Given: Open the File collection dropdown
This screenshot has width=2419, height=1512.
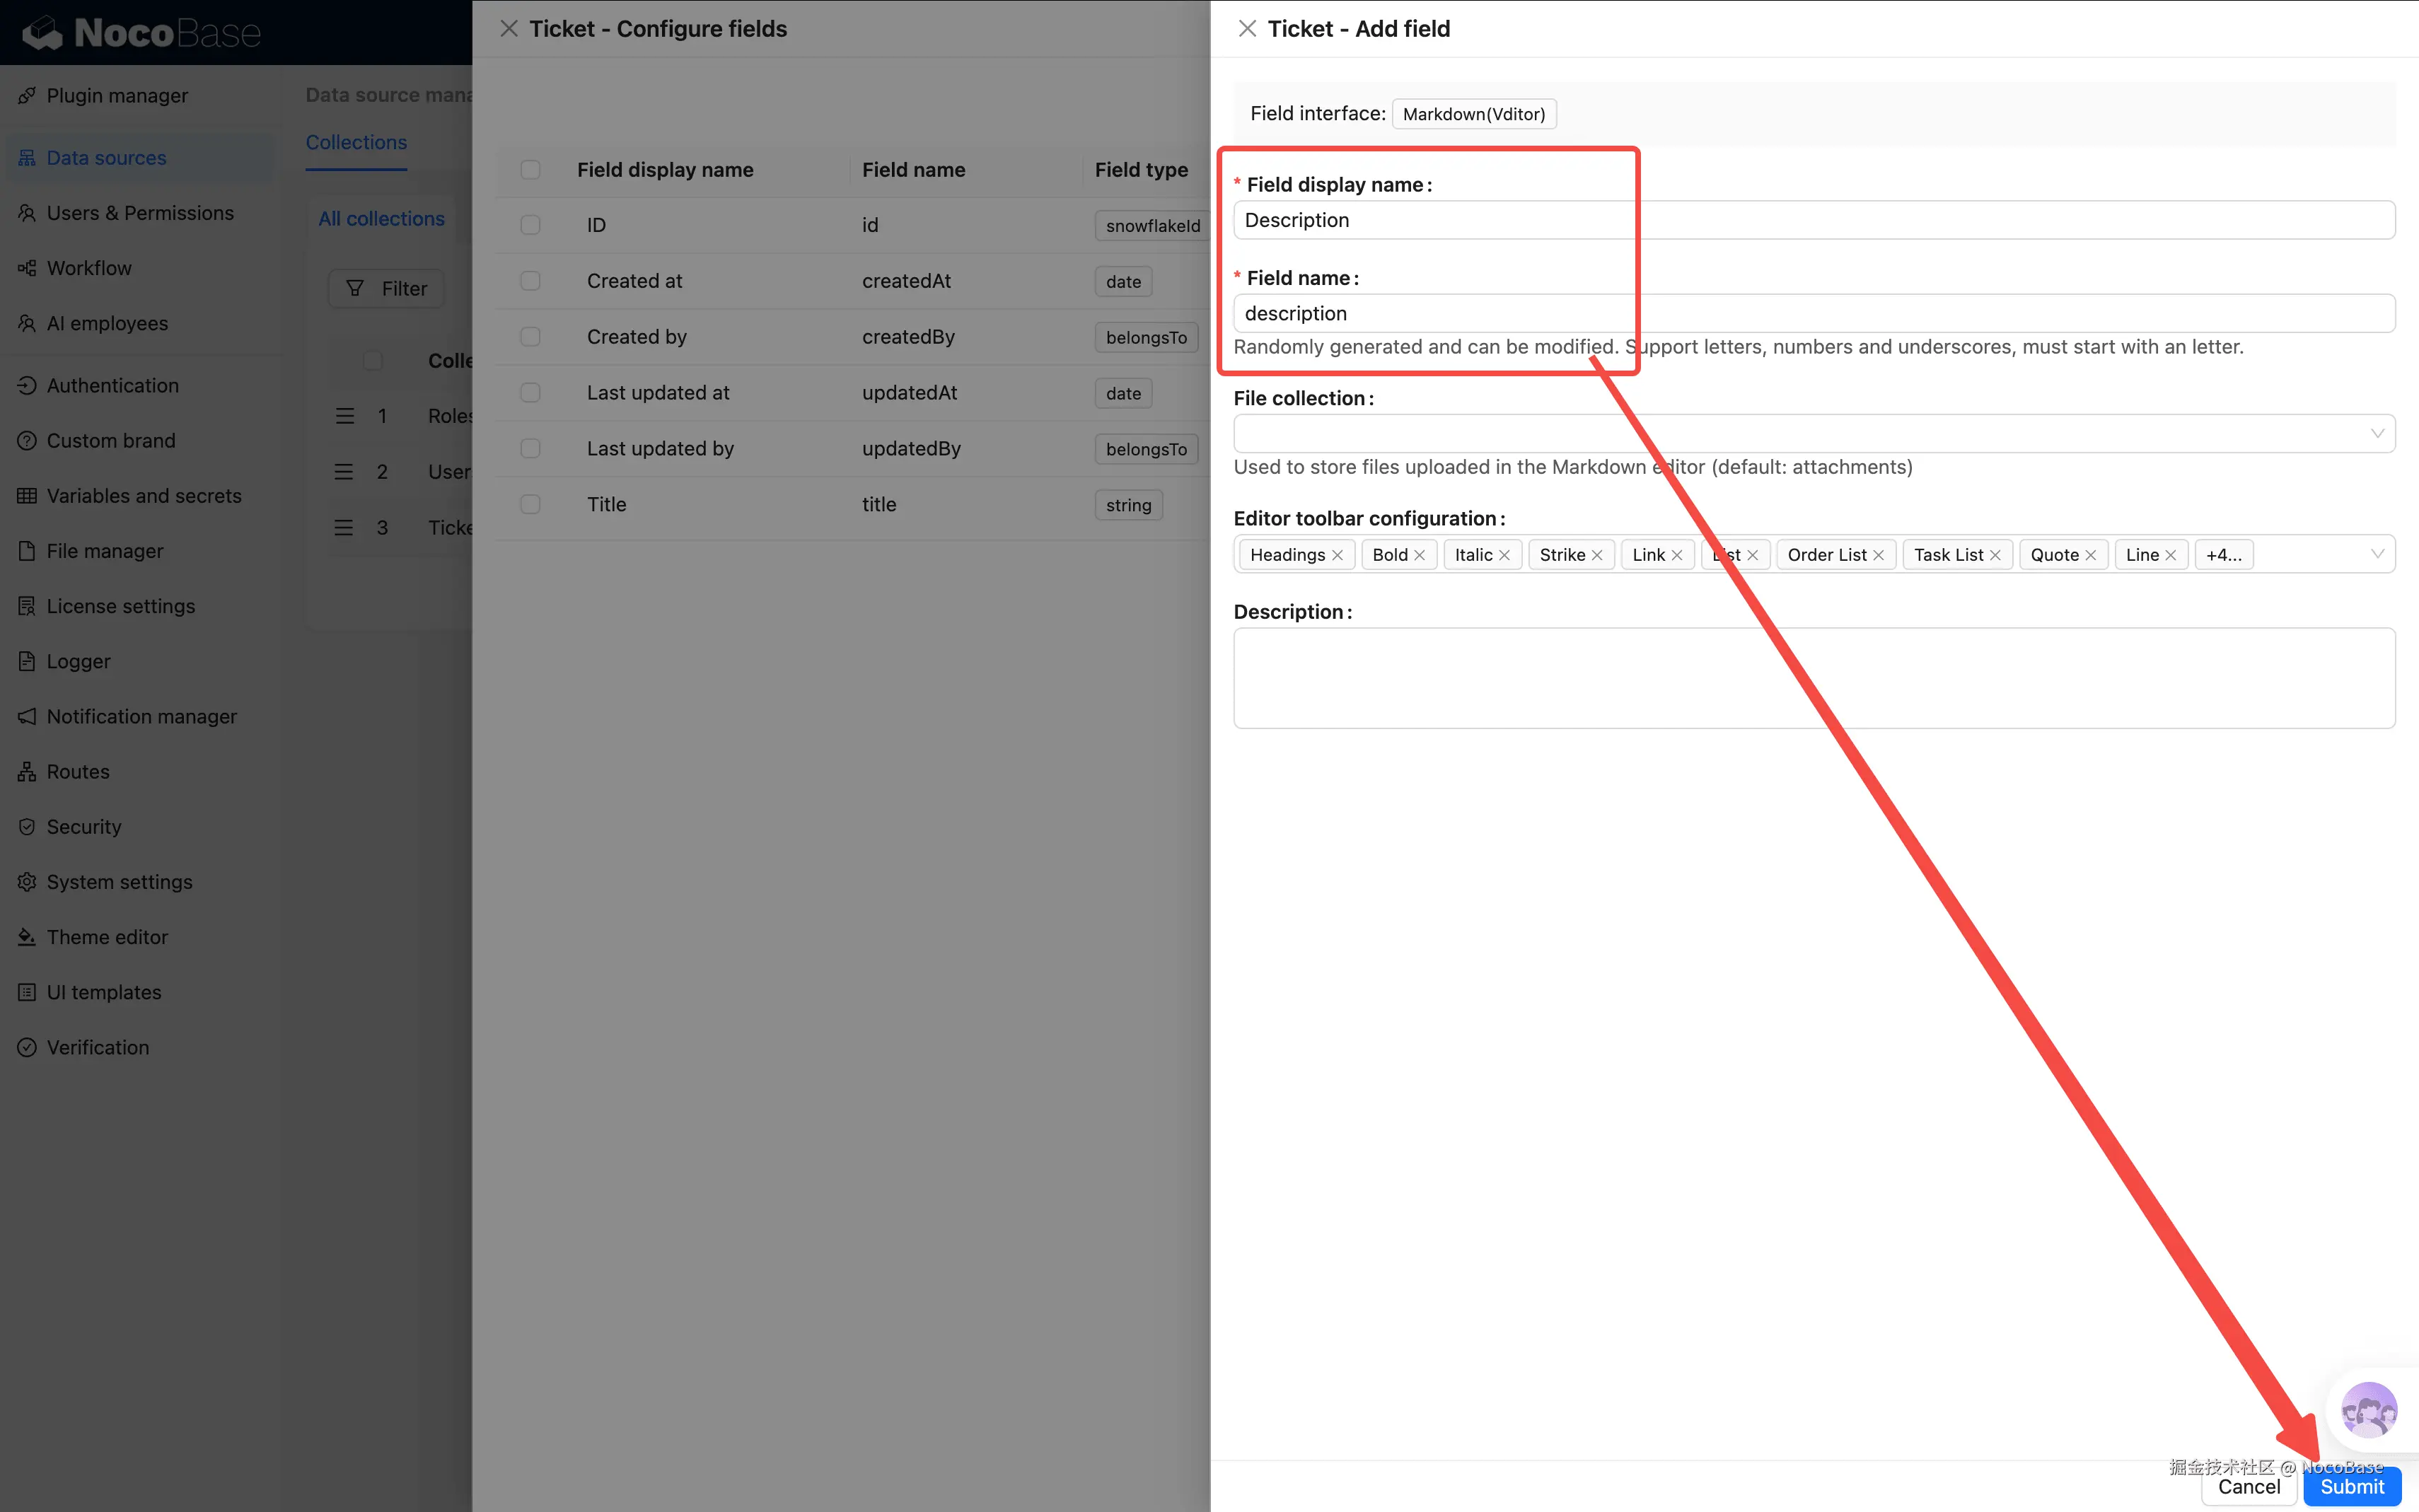Looking at the screenshot, I should click(x=1812, y=434).
